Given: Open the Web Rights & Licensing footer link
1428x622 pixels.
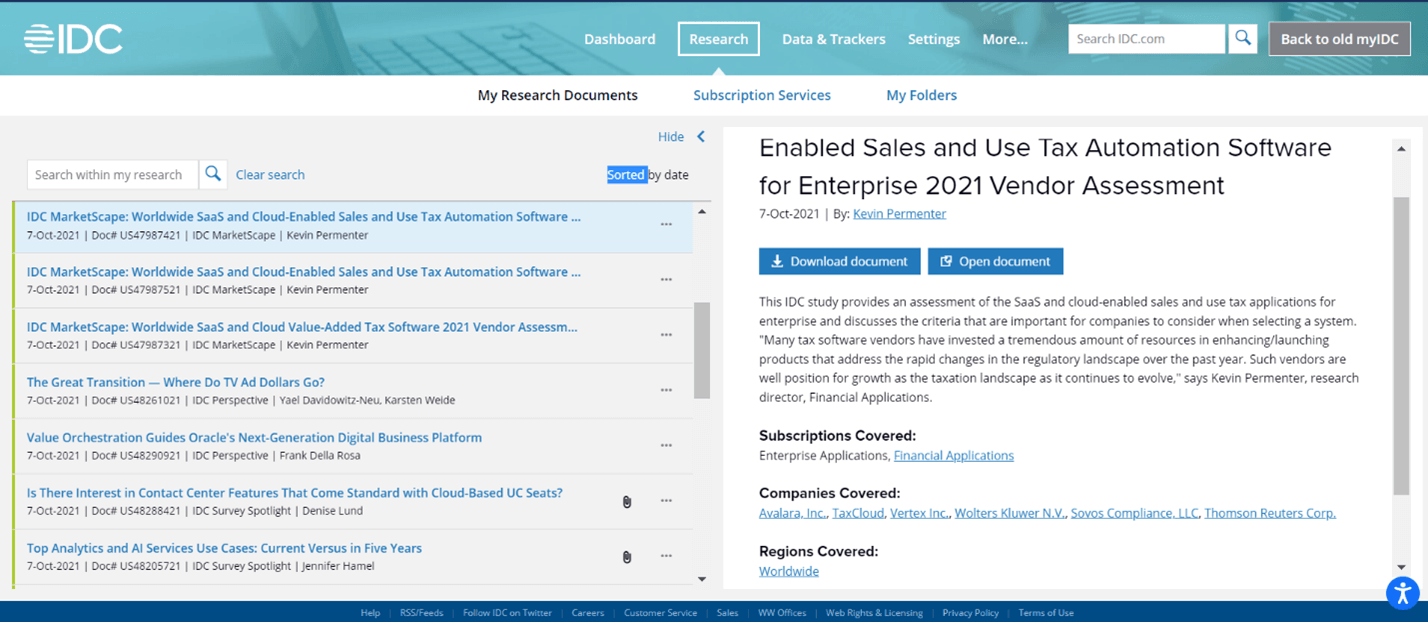Looking at the screenshot, I should 874,613.
